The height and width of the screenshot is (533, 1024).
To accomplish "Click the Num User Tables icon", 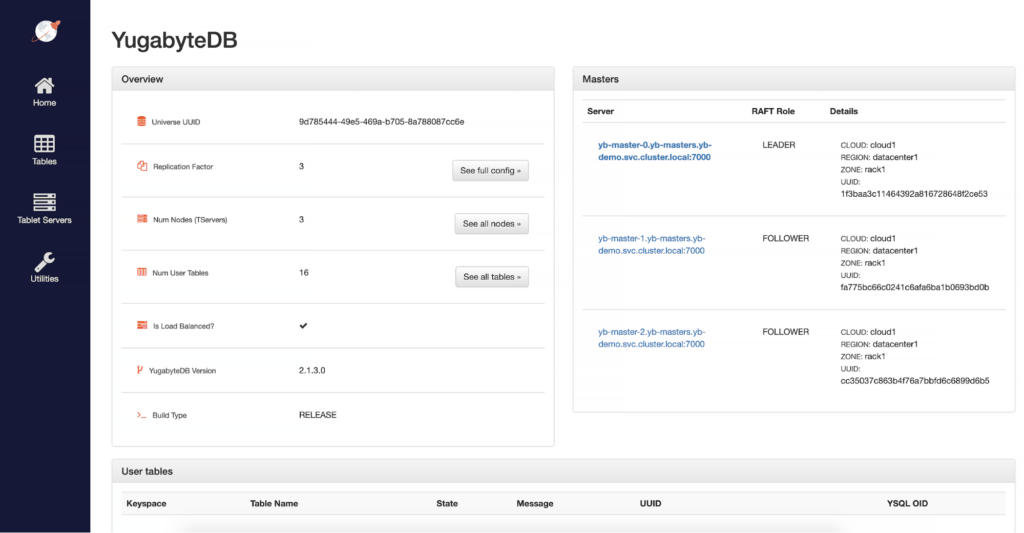I will pyautogui.click(x=141, y=272).
